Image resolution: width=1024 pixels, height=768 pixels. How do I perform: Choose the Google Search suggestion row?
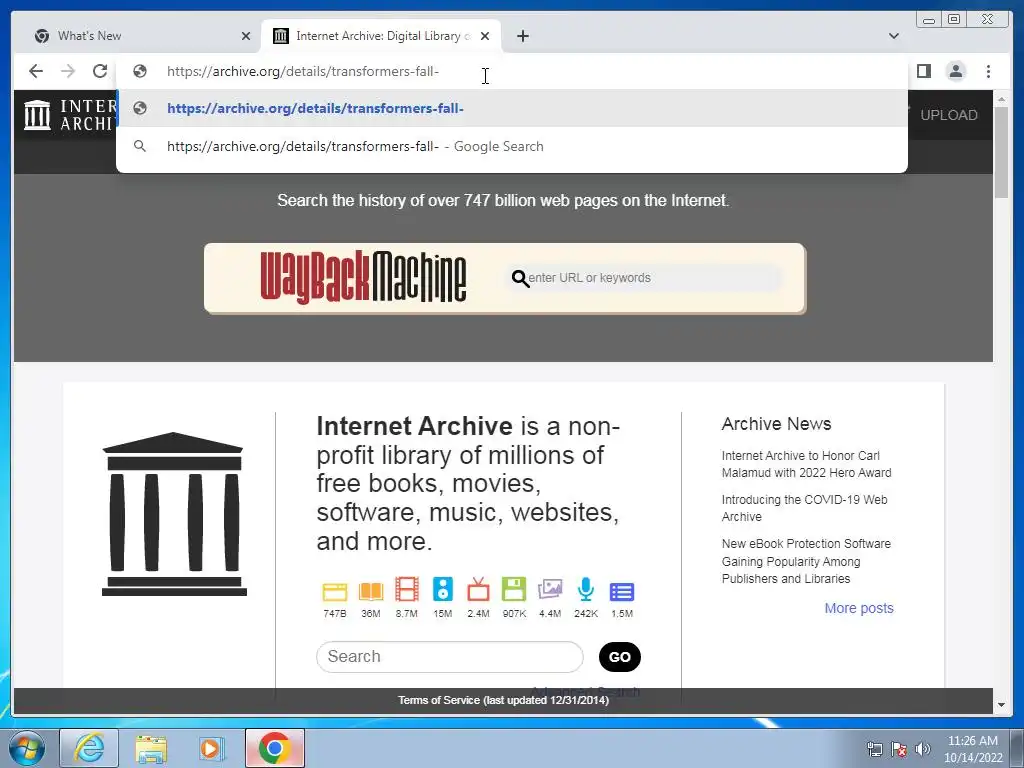pyautogui.click(x=512, y=146)
